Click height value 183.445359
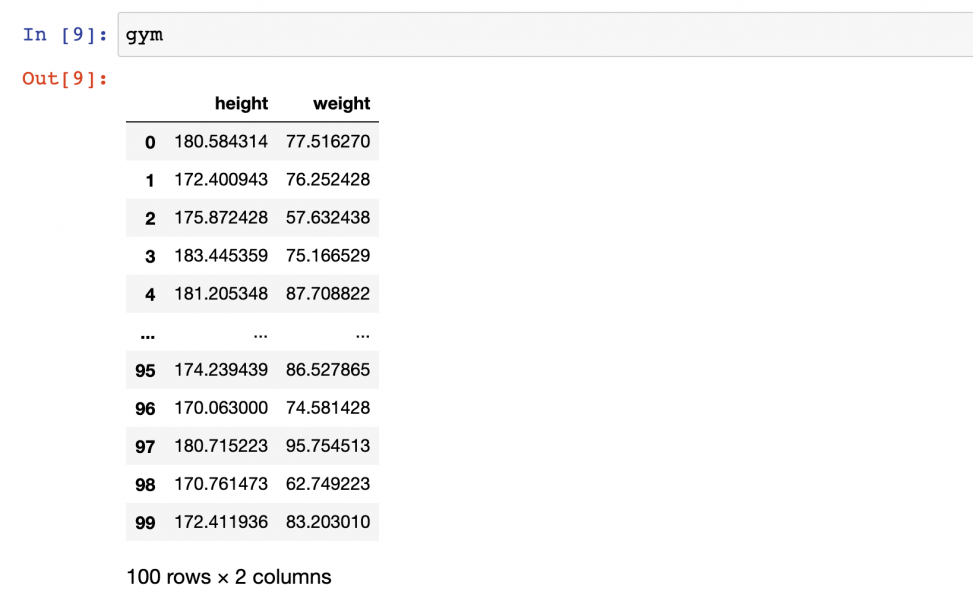973x604 pixels. (x=221, y=255)
